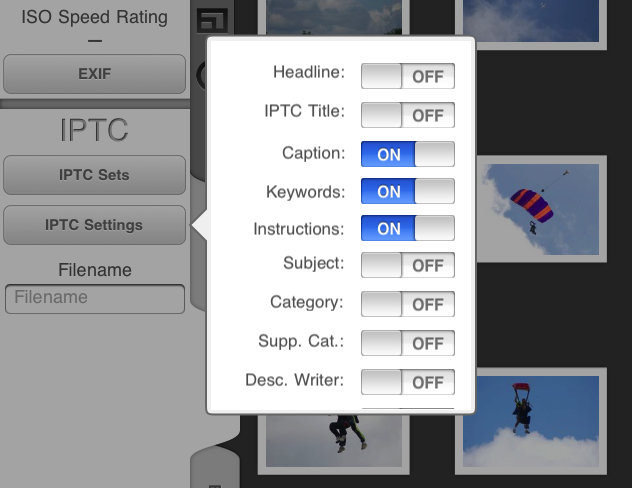Image resolution: width=632 pixels, height=488 pixels.
Task: Toggle the Desc. Writer switch on
Action: pyautogui.click(x=407, y=382)
